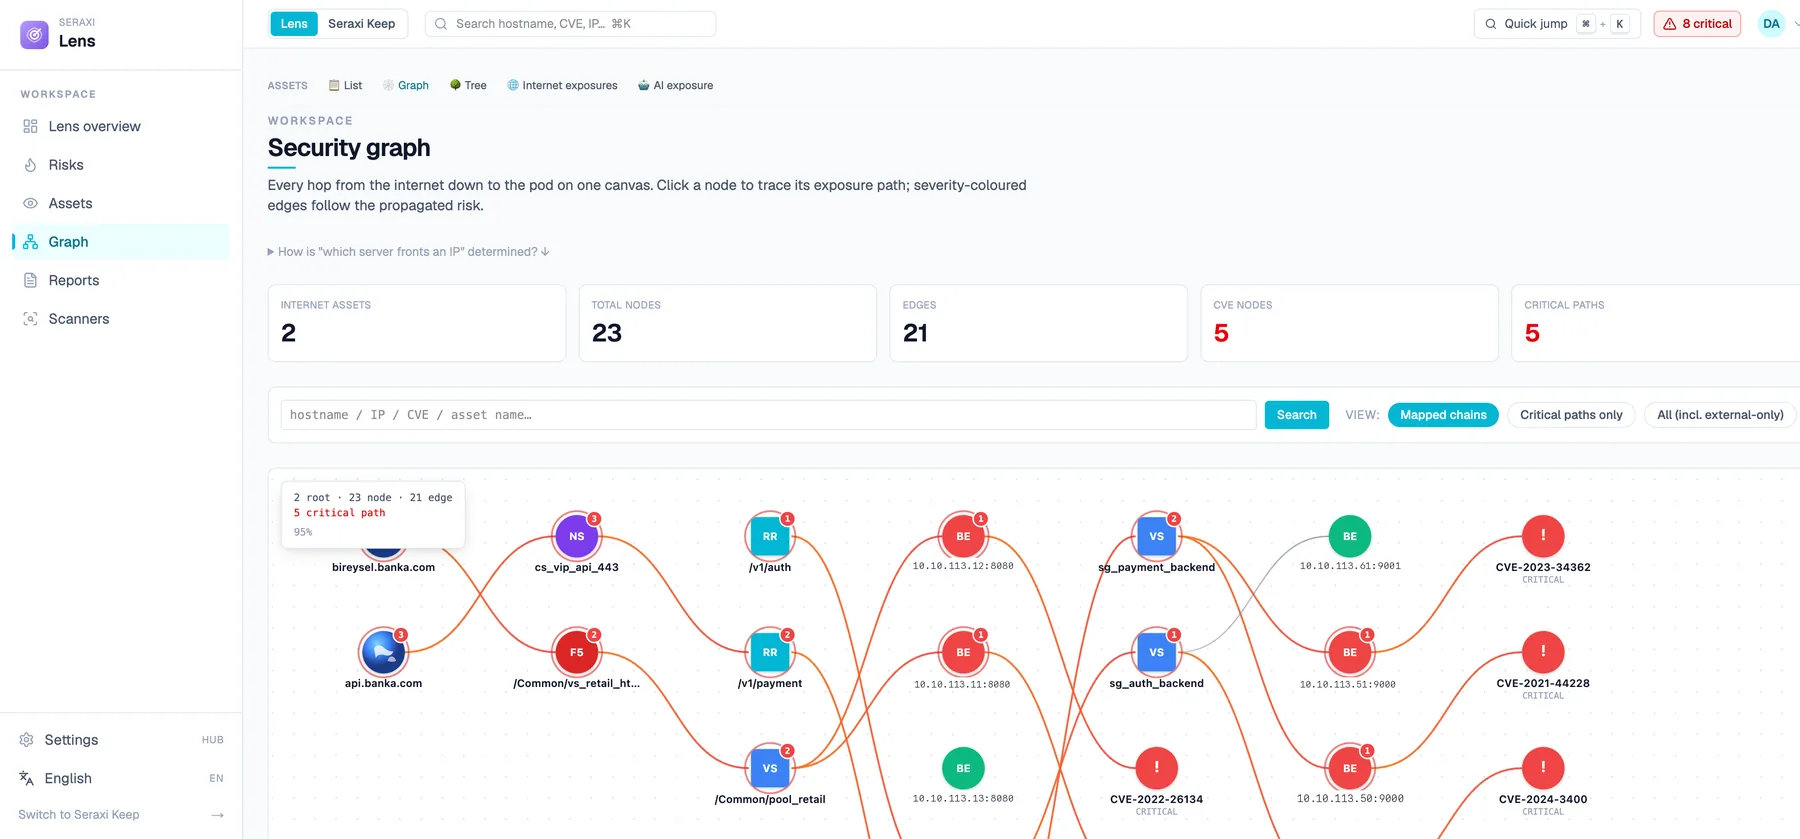The image size is (1800, 839).
Task: Go to Assets in sidebar
Action: [120, 203]
